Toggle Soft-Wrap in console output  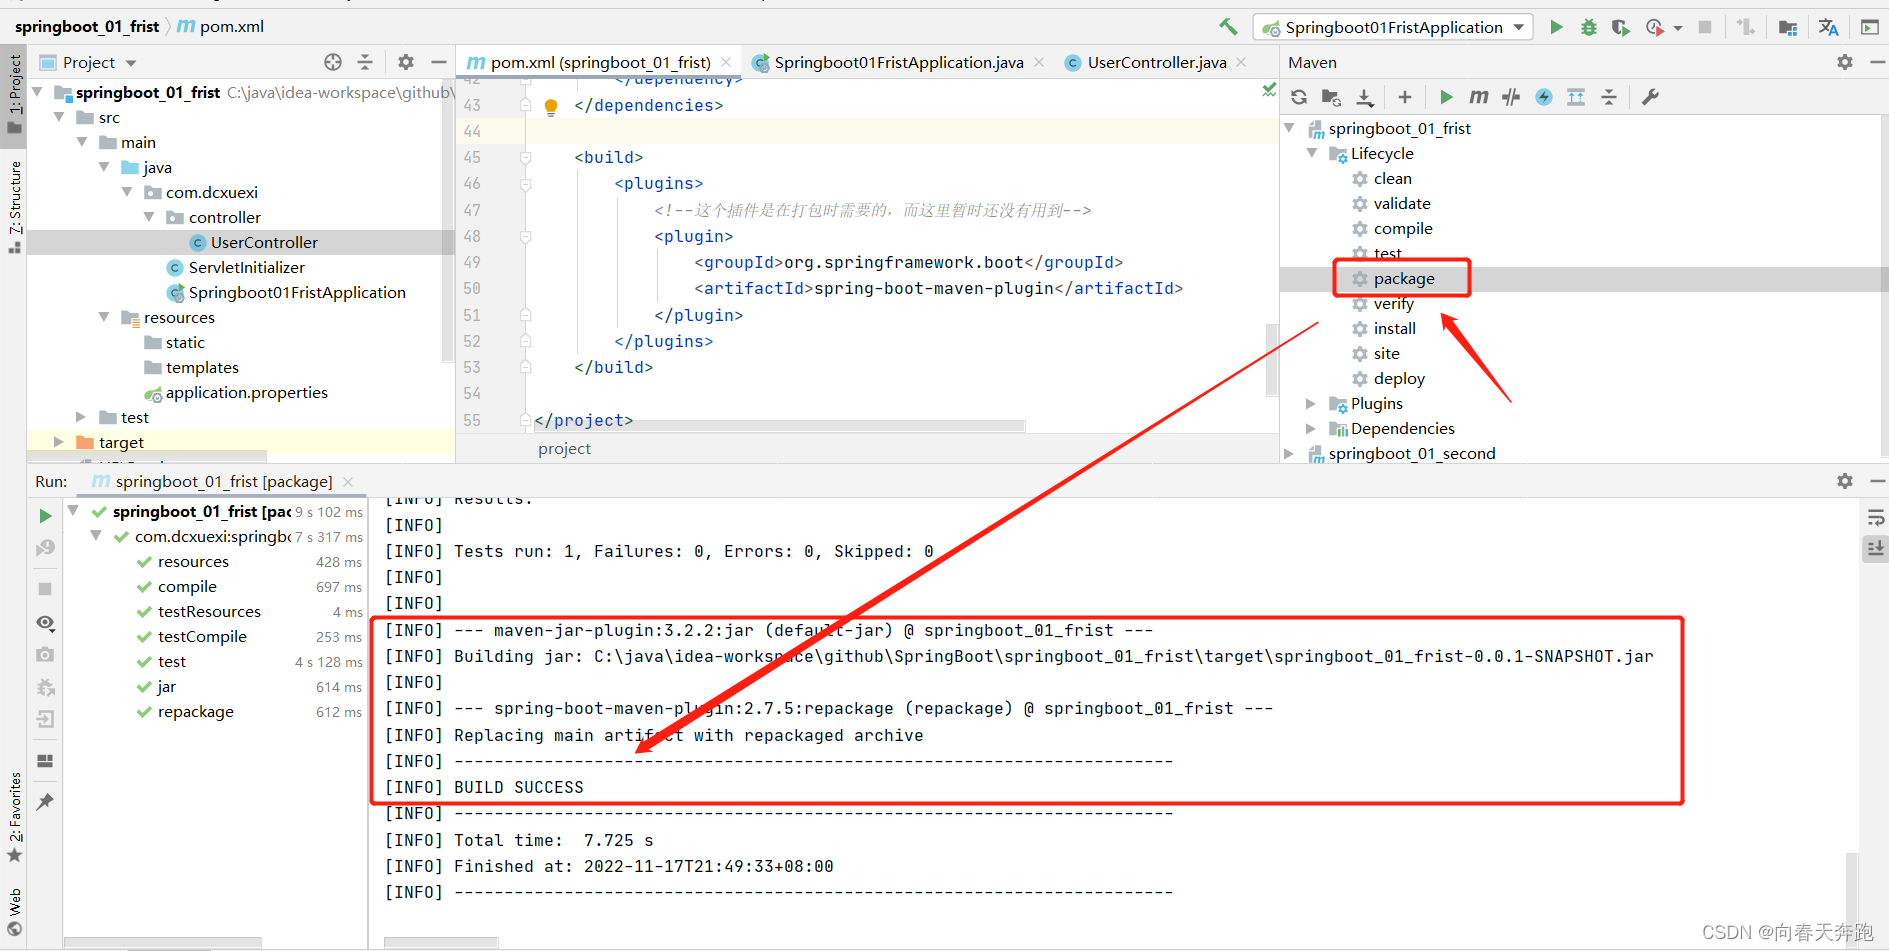point(1875,518)
